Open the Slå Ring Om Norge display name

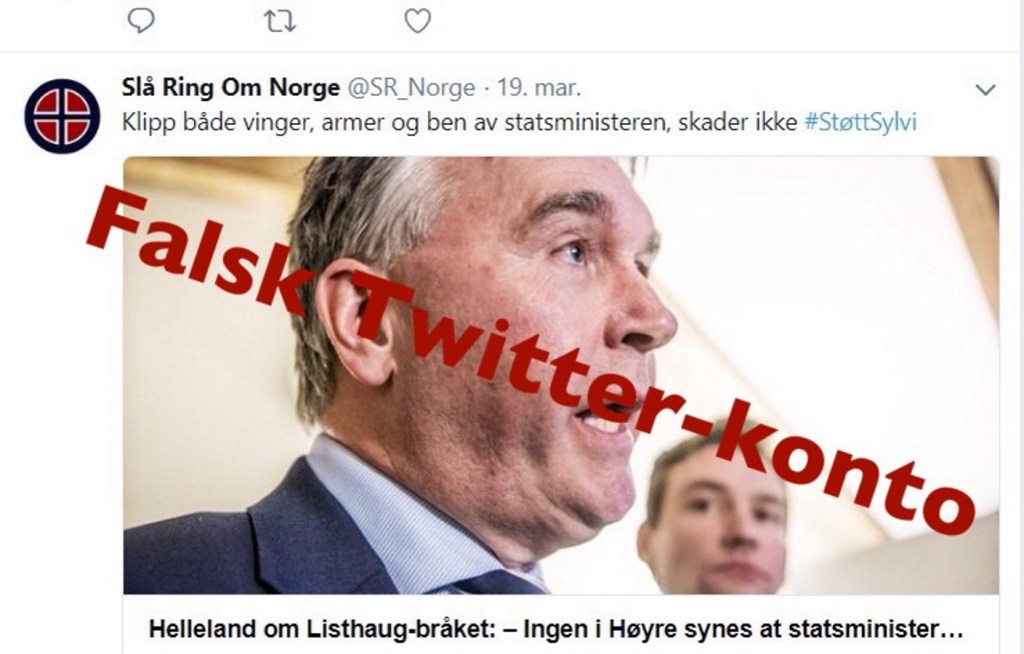(231, 87)
